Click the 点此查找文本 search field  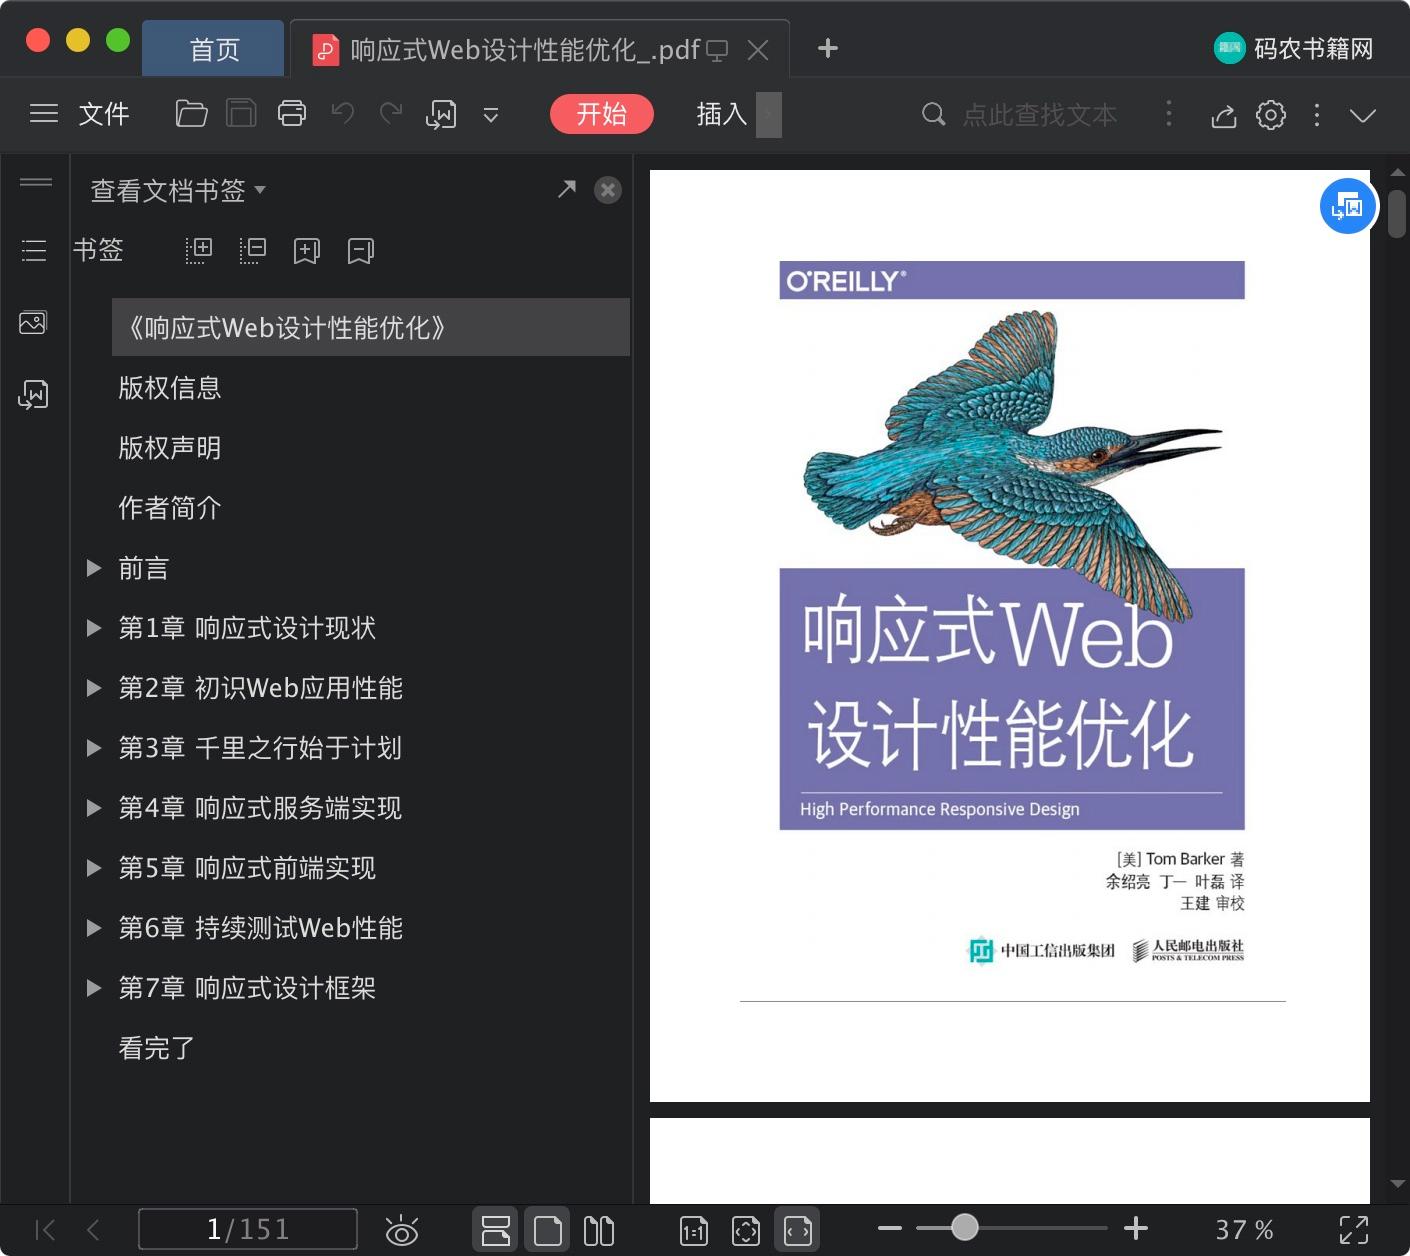pos(1040,115)
